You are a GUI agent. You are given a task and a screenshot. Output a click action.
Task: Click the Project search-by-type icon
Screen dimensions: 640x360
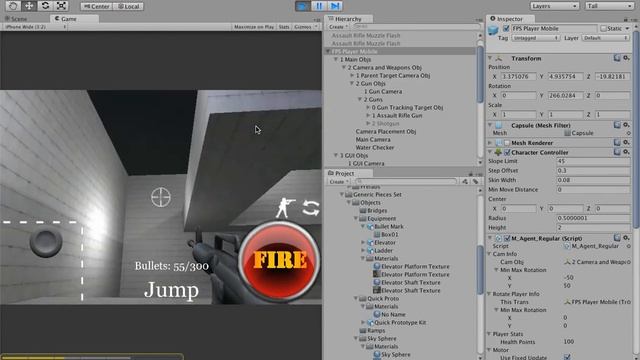click(x=465, y=182)
